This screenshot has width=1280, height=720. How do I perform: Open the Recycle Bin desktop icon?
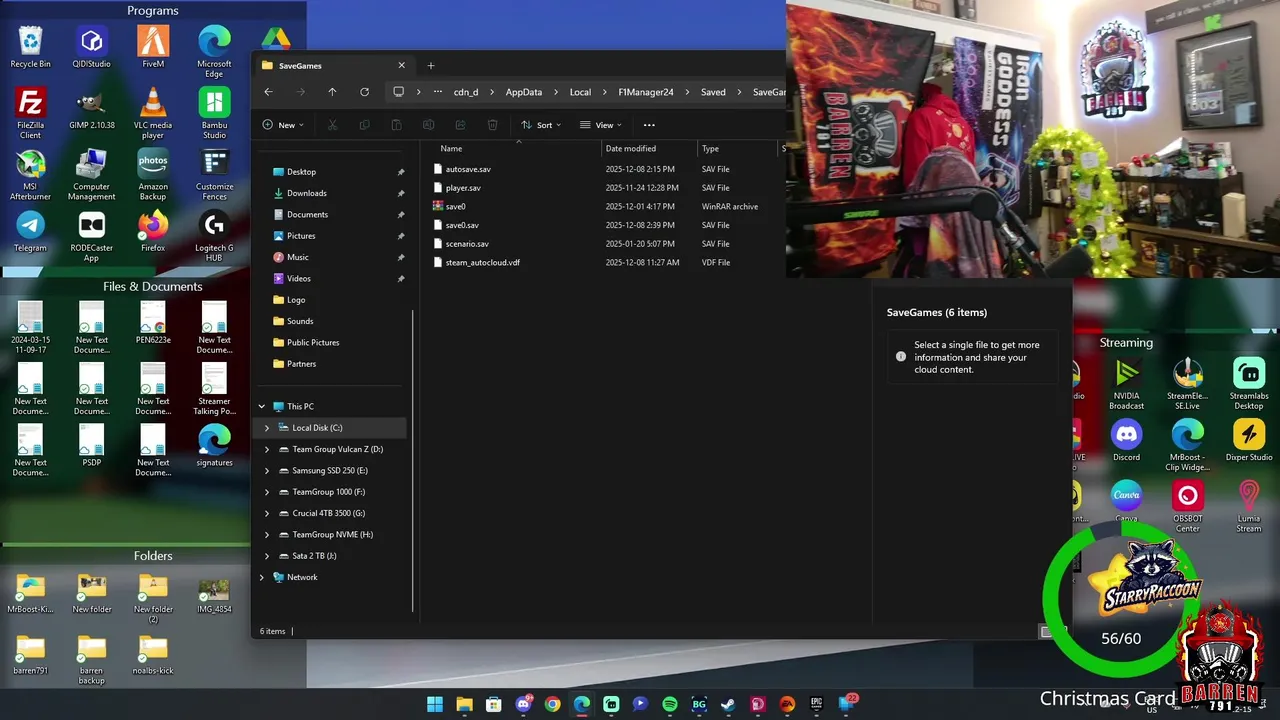[x=31, y=47]
